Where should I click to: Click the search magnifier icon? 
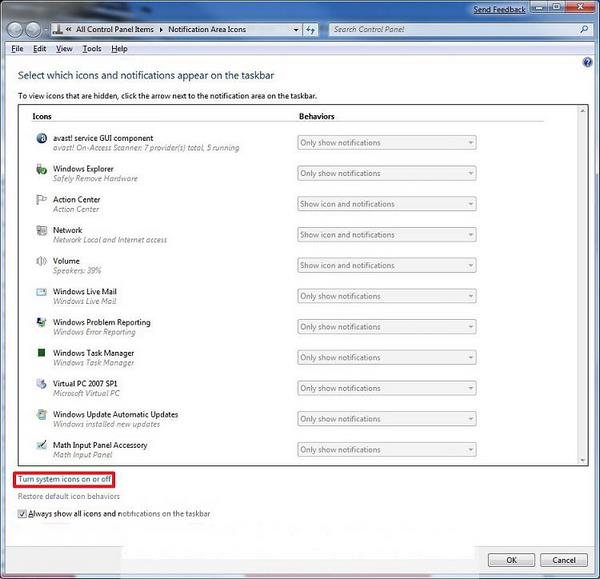[584, 29]
